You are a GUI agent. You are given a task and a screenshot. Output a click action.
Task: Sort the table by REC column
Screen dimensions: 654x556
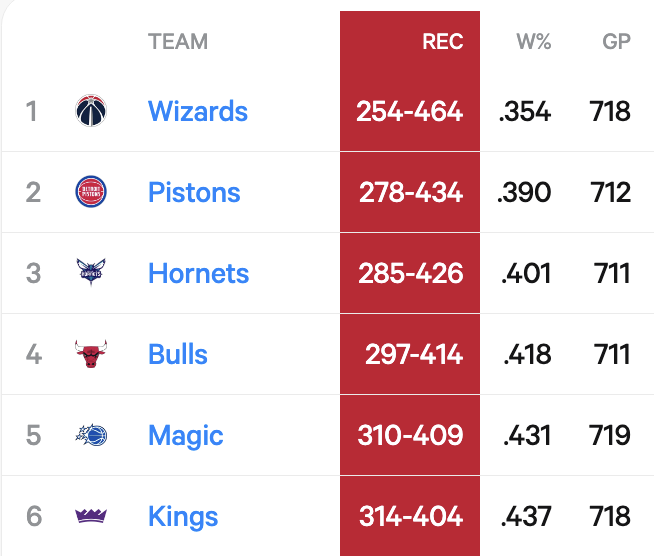point(443,42)
